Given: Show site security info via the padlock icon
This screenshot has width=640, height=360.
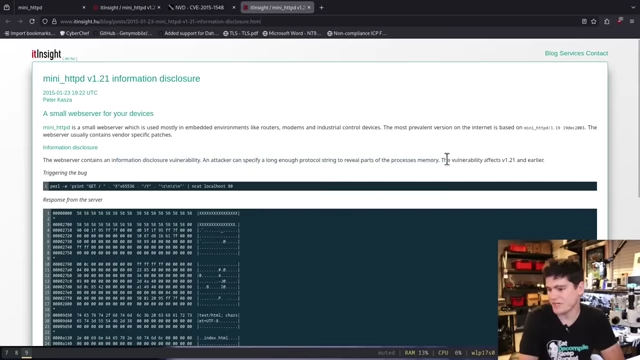Looking at the screenshot, I should point(54,21).
